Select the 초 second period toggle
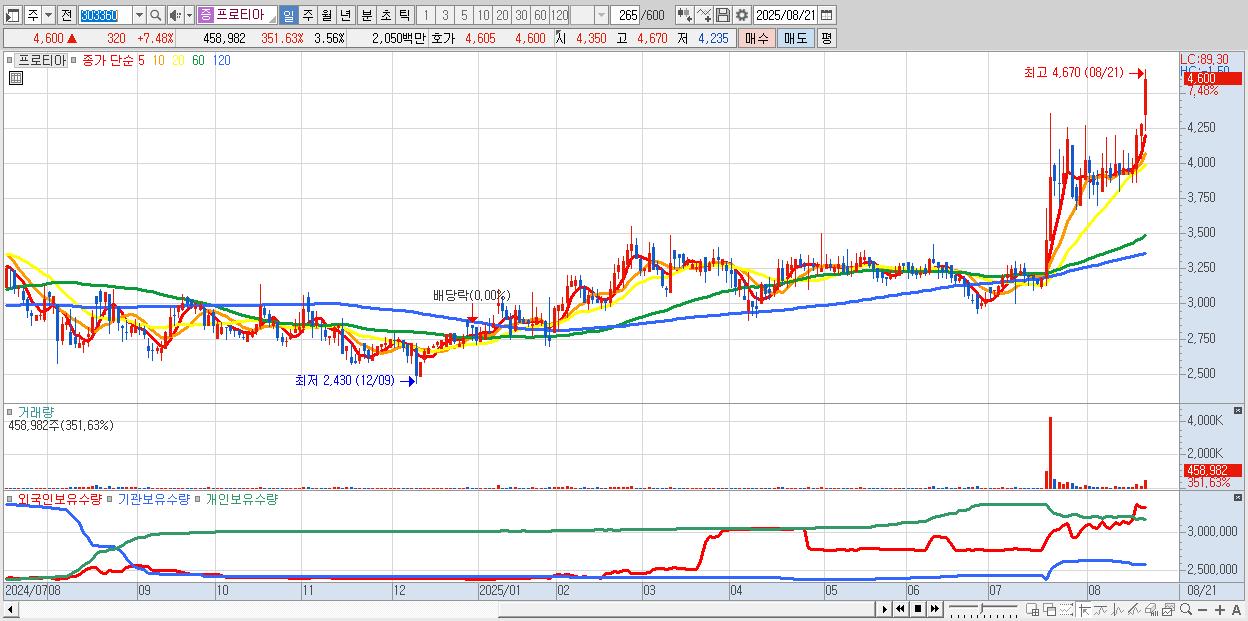1248x621 pixels. (385, 15)
